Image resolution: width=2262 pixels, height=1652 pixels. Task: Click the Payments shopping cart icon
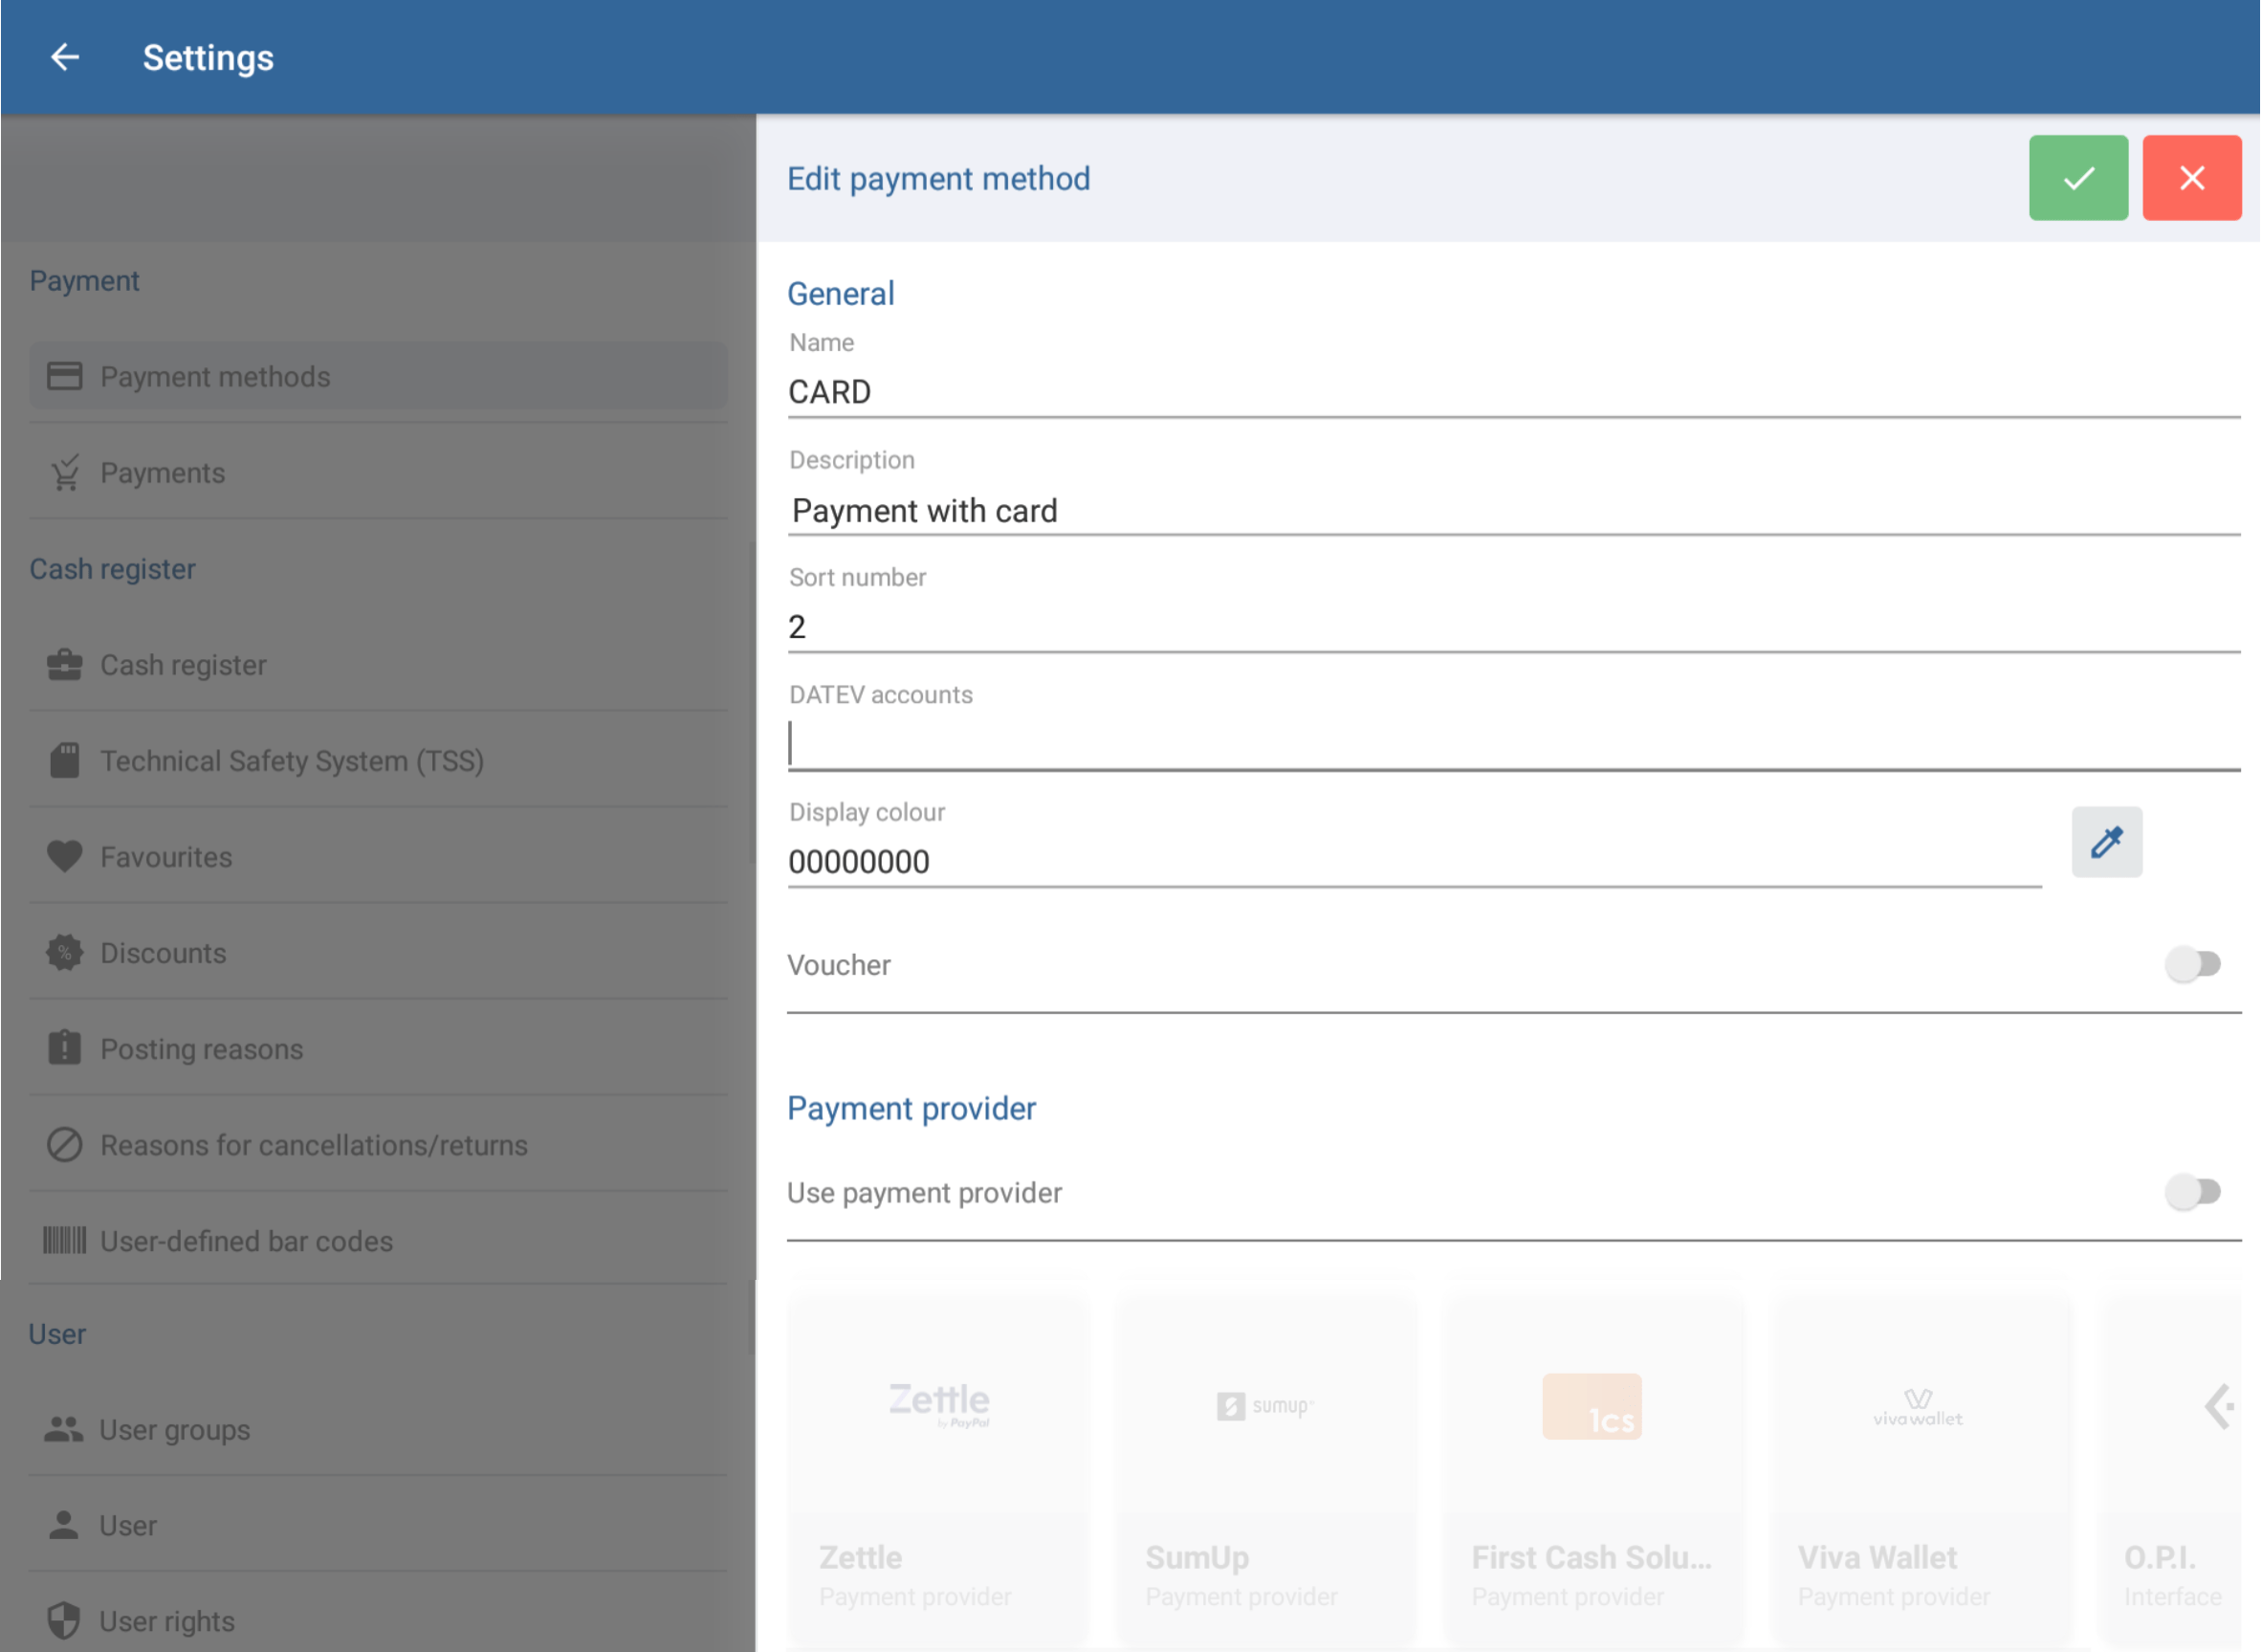click(x=64, y=472)
